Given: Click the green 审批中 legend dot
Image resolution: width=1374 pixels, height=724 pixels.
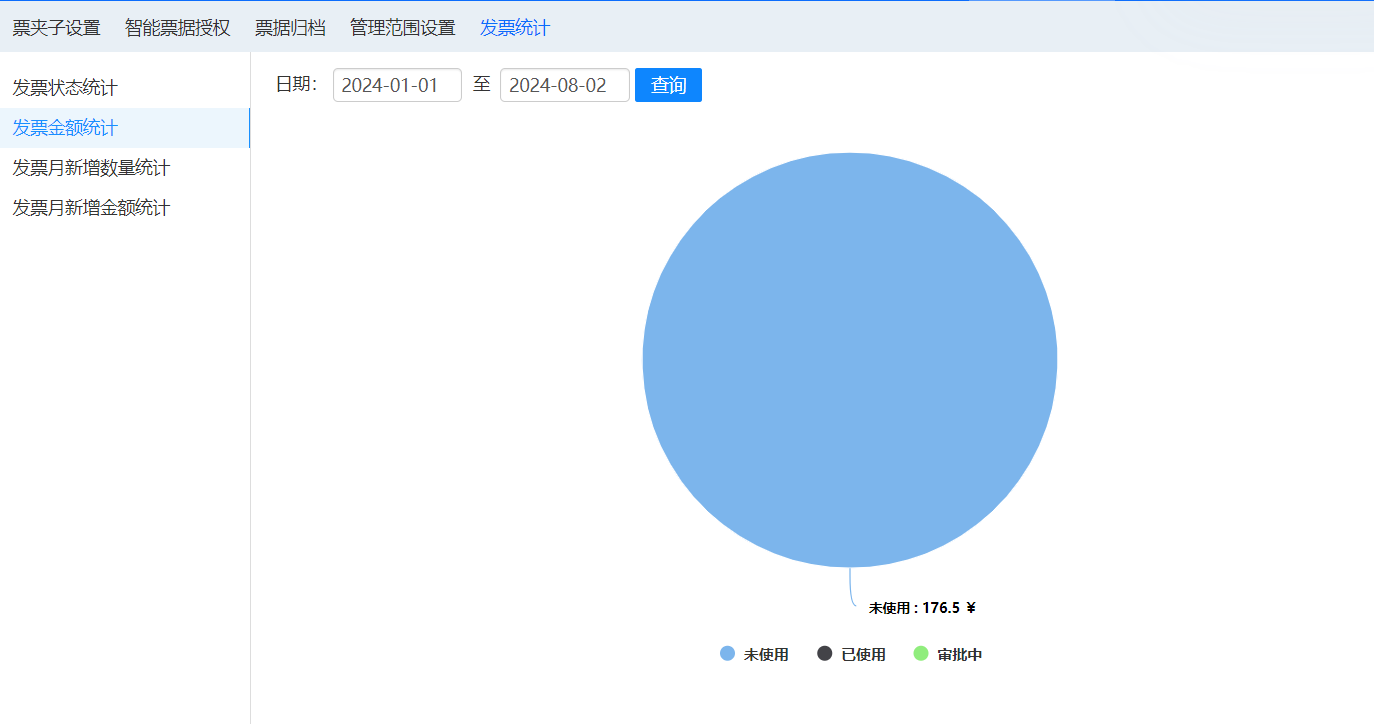Looking at the screenshot, I should 921,654.
